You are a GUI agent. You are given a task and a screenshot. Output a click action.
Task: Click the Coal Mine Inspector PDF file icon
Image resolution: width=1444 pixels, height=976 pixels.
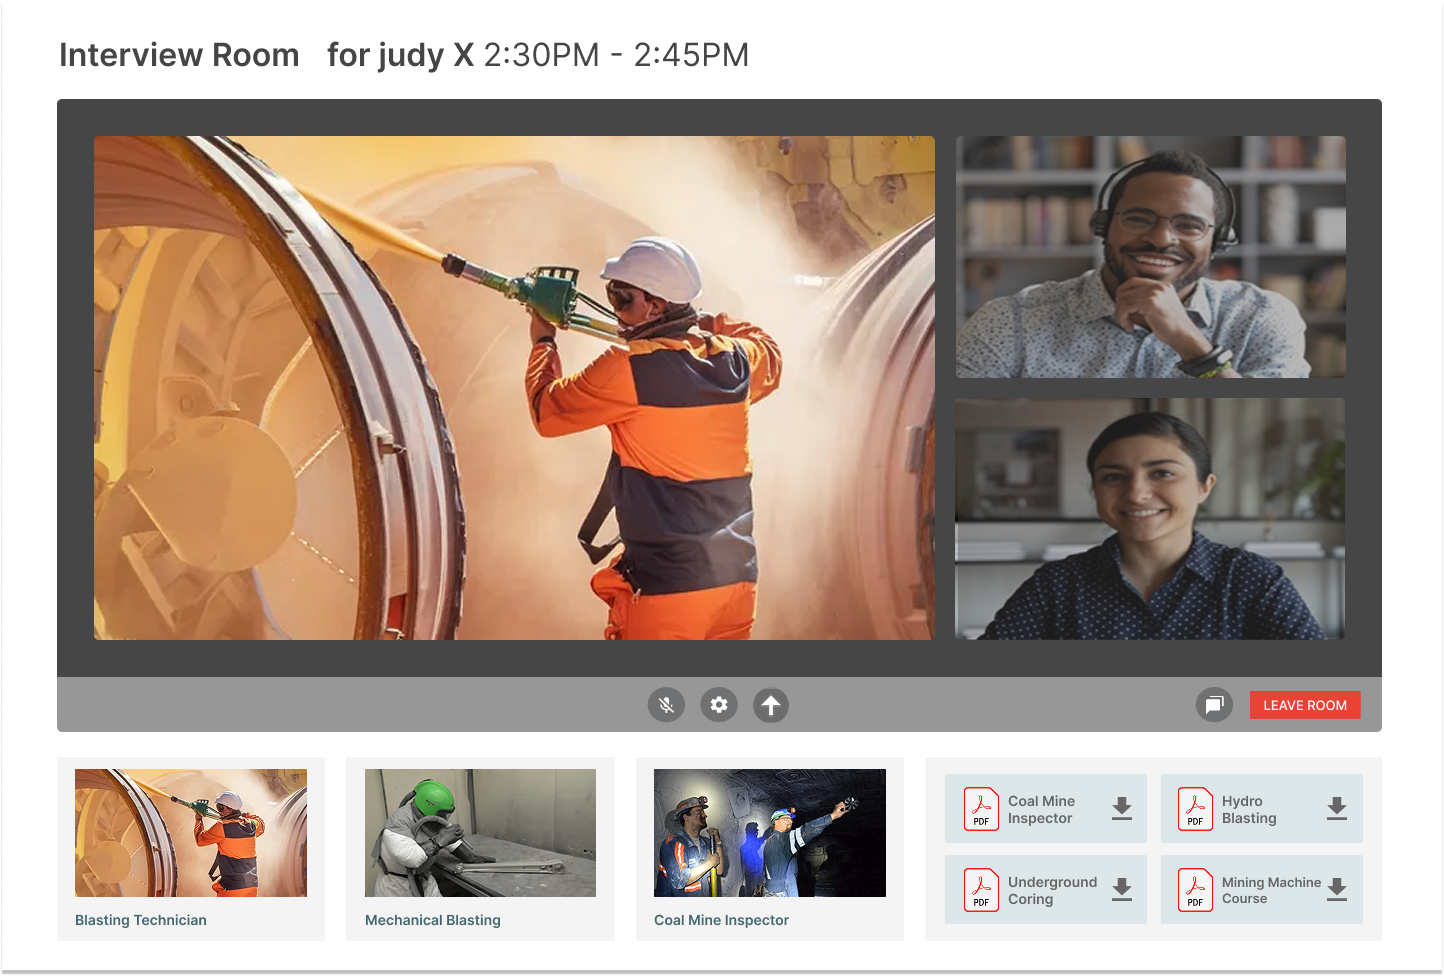tap(981, 809)
